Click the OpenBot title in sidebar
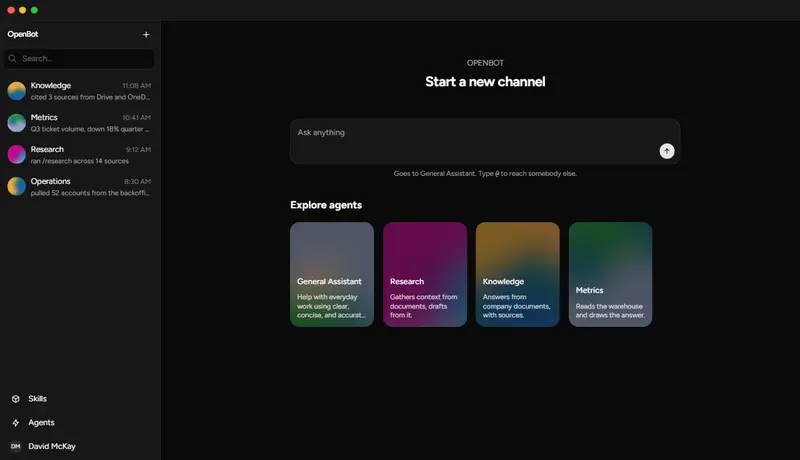The image size is (800, 460). (22, 34)
